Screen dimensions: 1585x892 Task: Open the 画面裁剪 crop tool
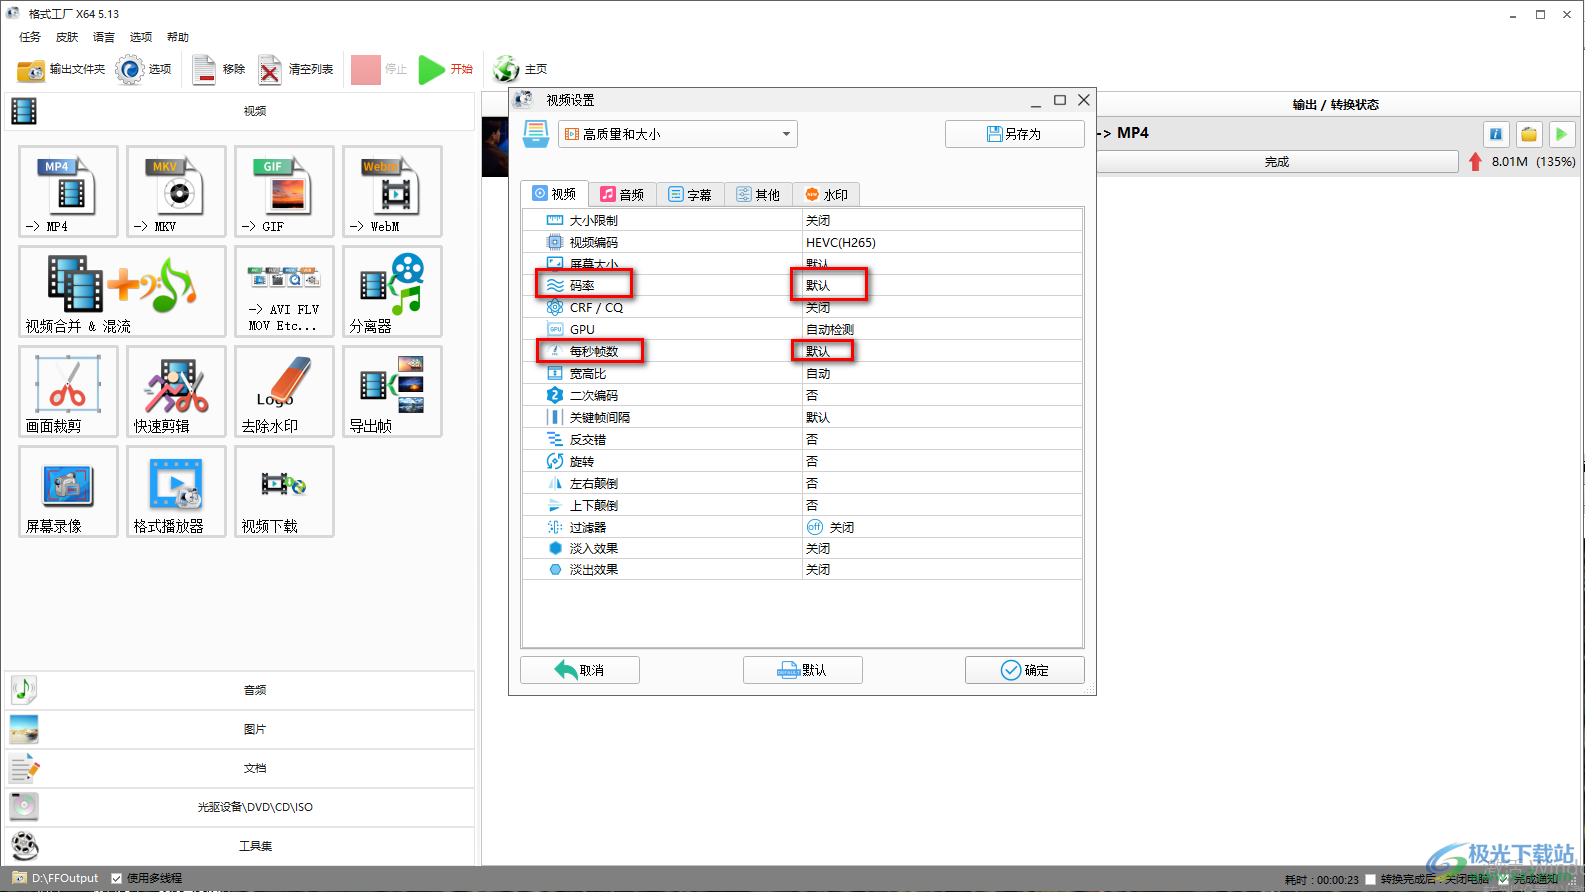pos(68,391)
